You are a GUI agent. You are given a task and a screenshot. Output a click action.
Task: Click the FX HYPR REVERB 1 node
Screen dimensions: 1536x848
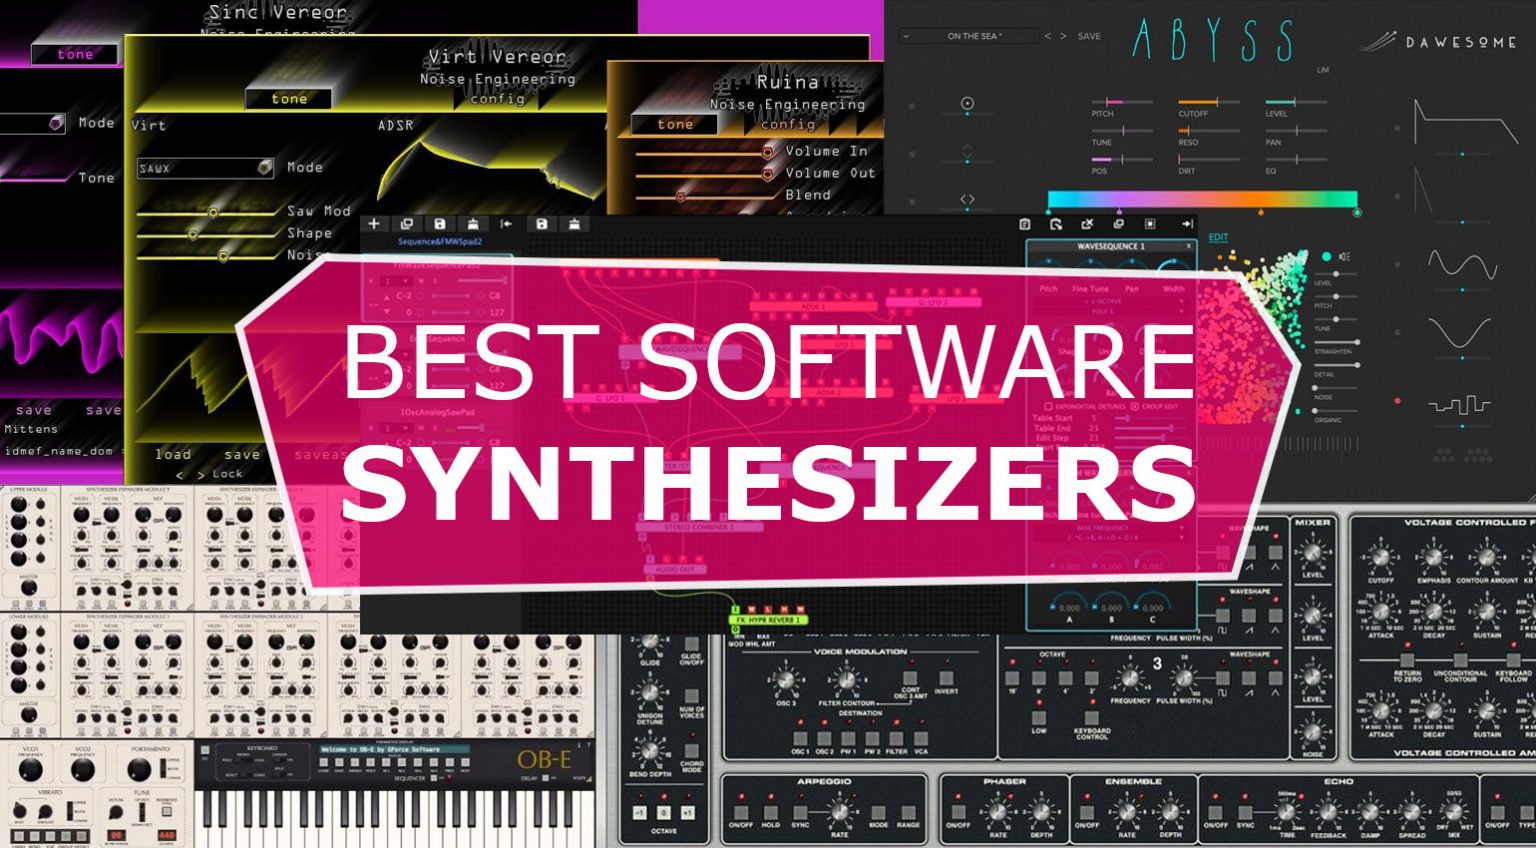pos(768,620)
